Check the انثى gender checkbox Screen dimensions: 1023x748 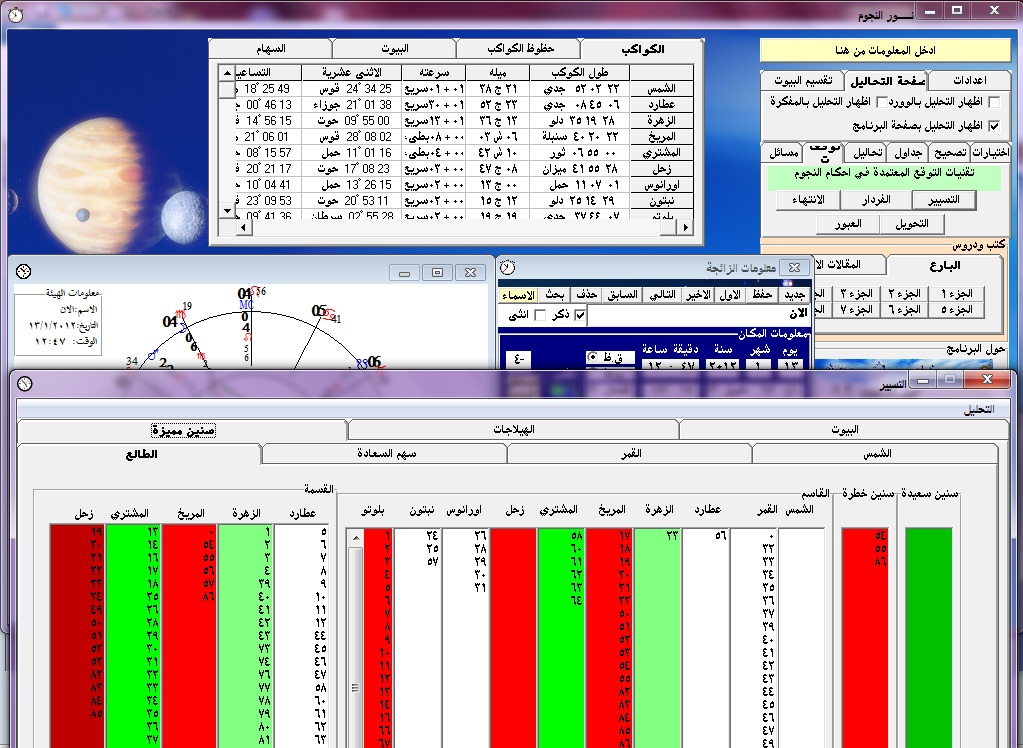coord(541,316)
